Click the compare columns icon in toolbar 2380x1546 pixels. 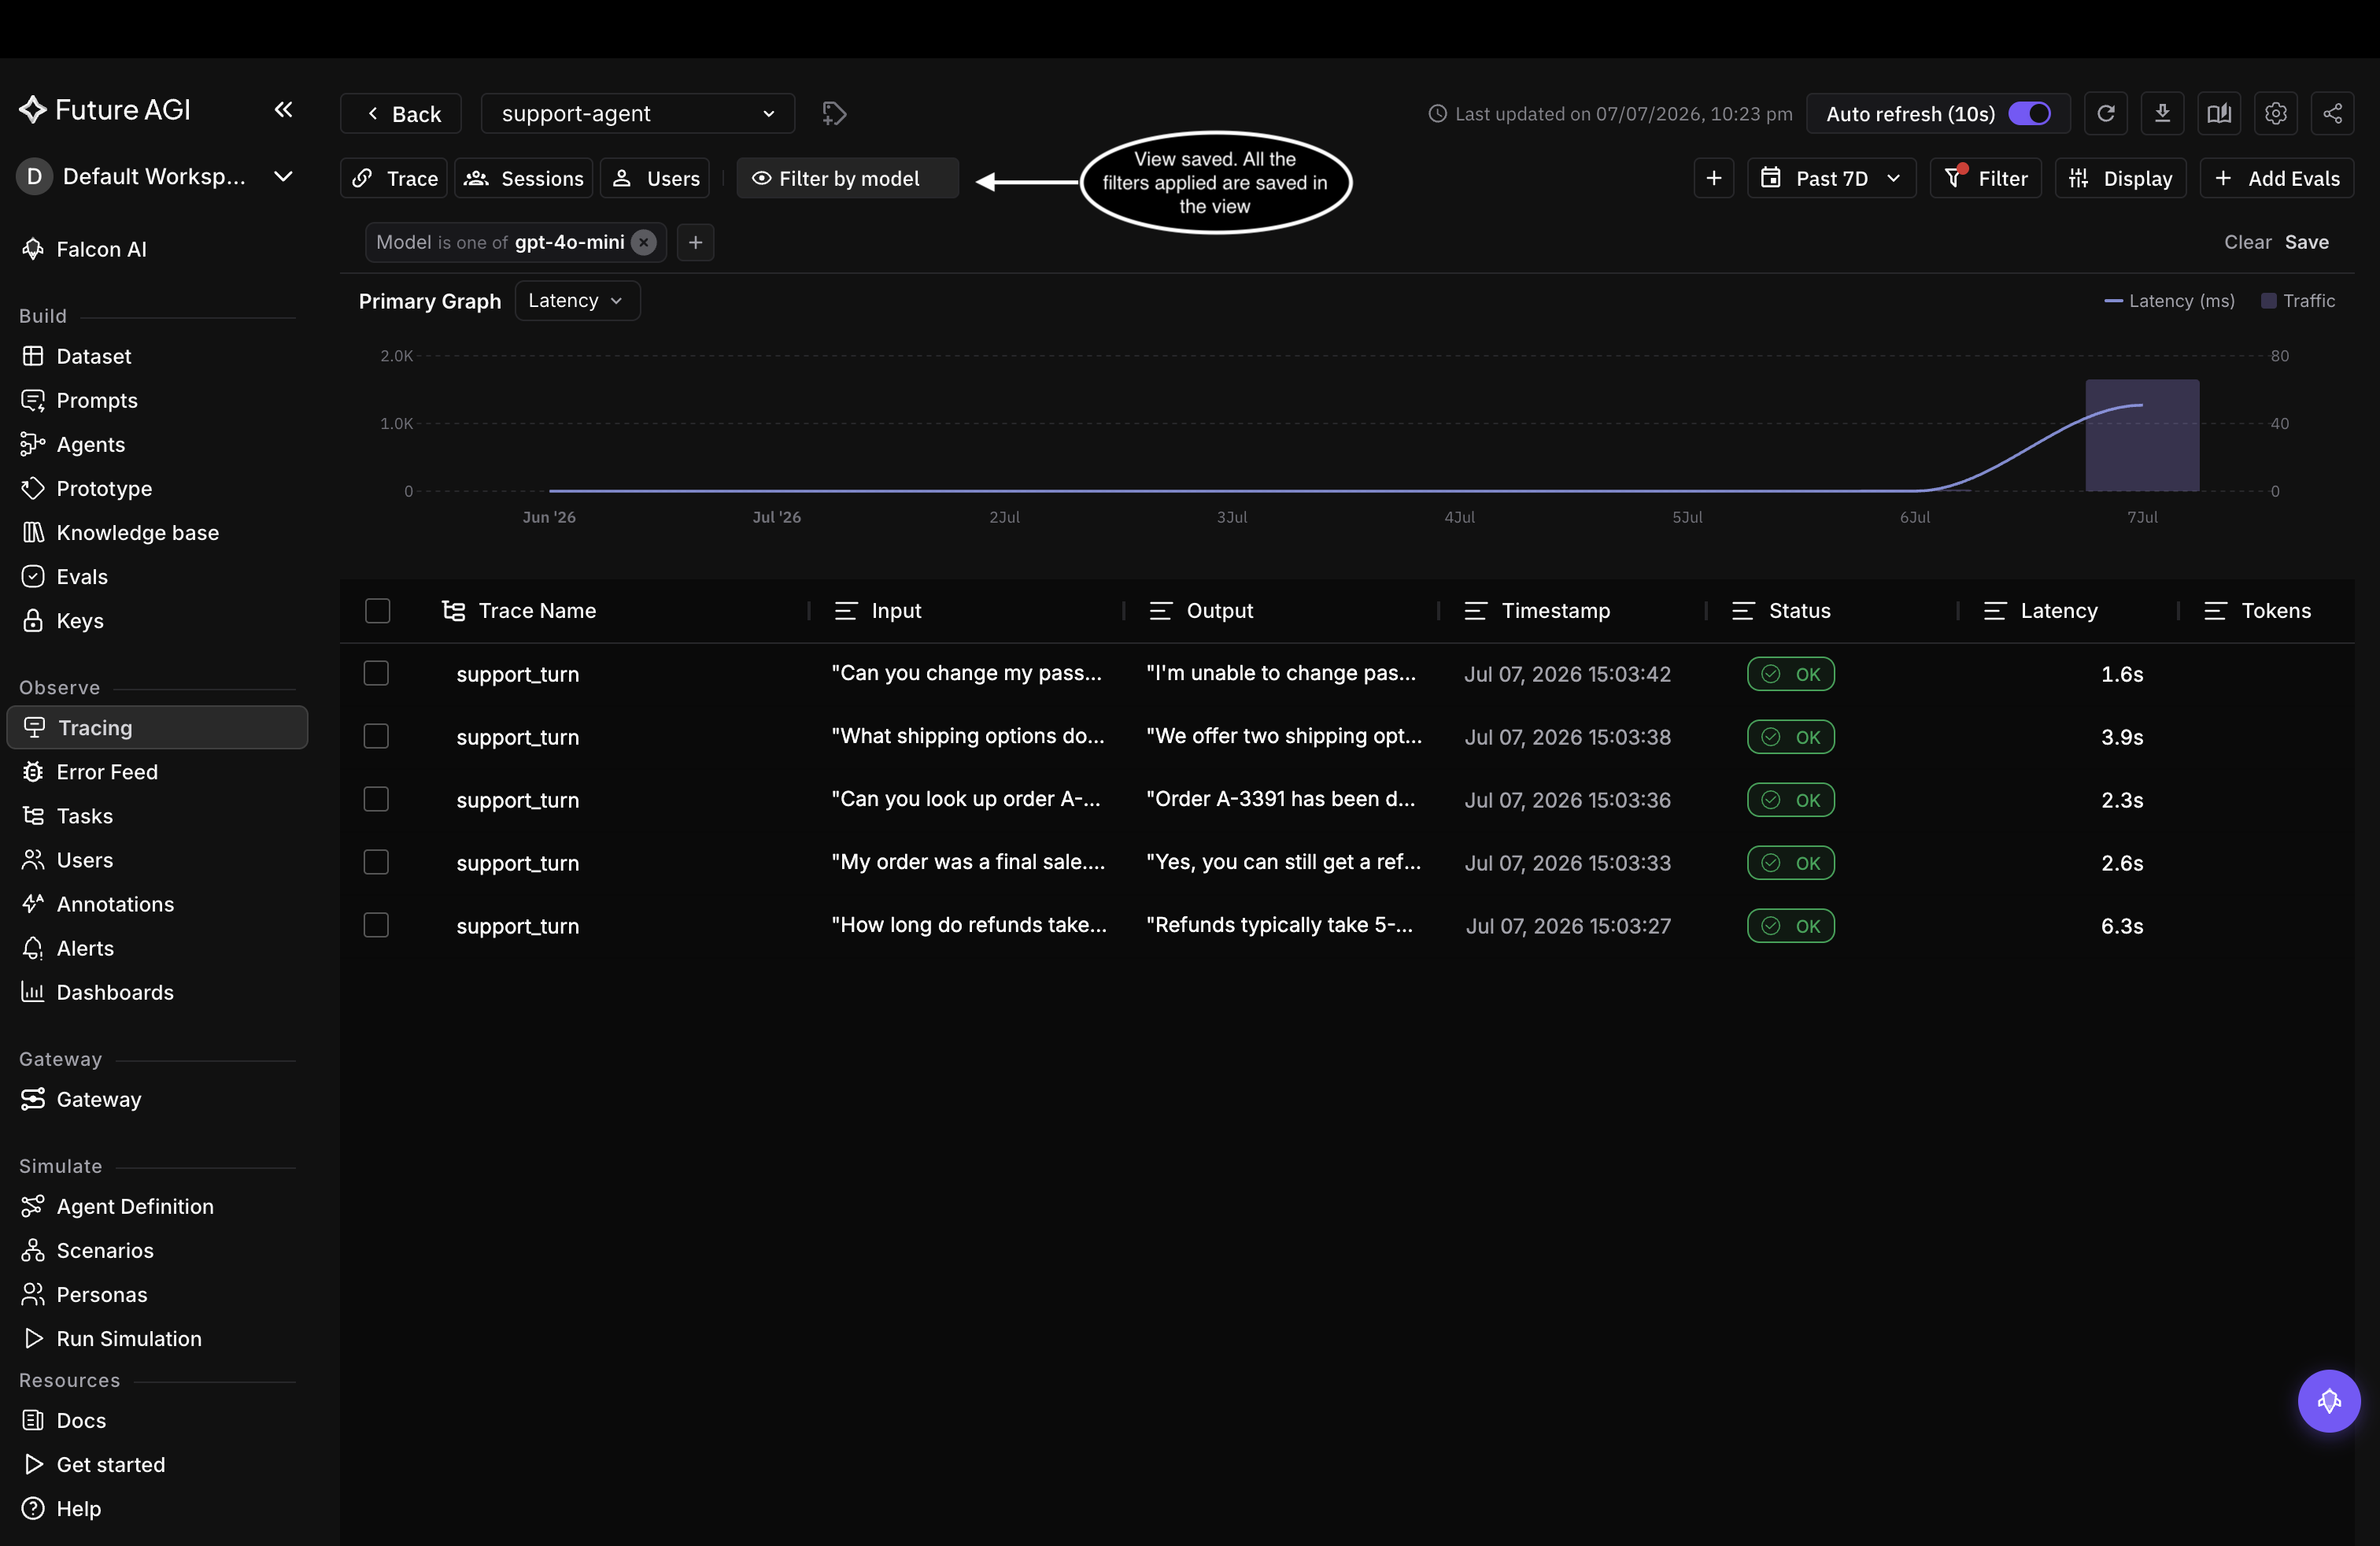[x=2219, y=113]
